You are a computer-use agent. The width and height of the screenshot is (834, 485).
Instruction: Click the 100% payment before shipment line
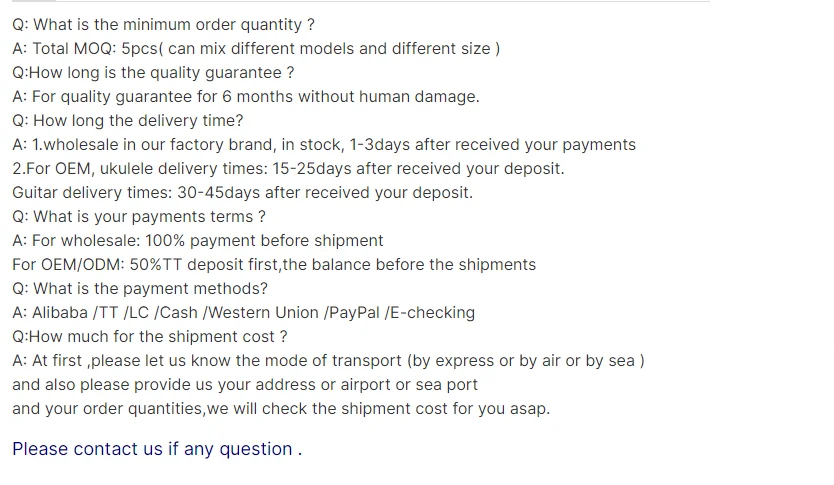[x=198, y=241]
